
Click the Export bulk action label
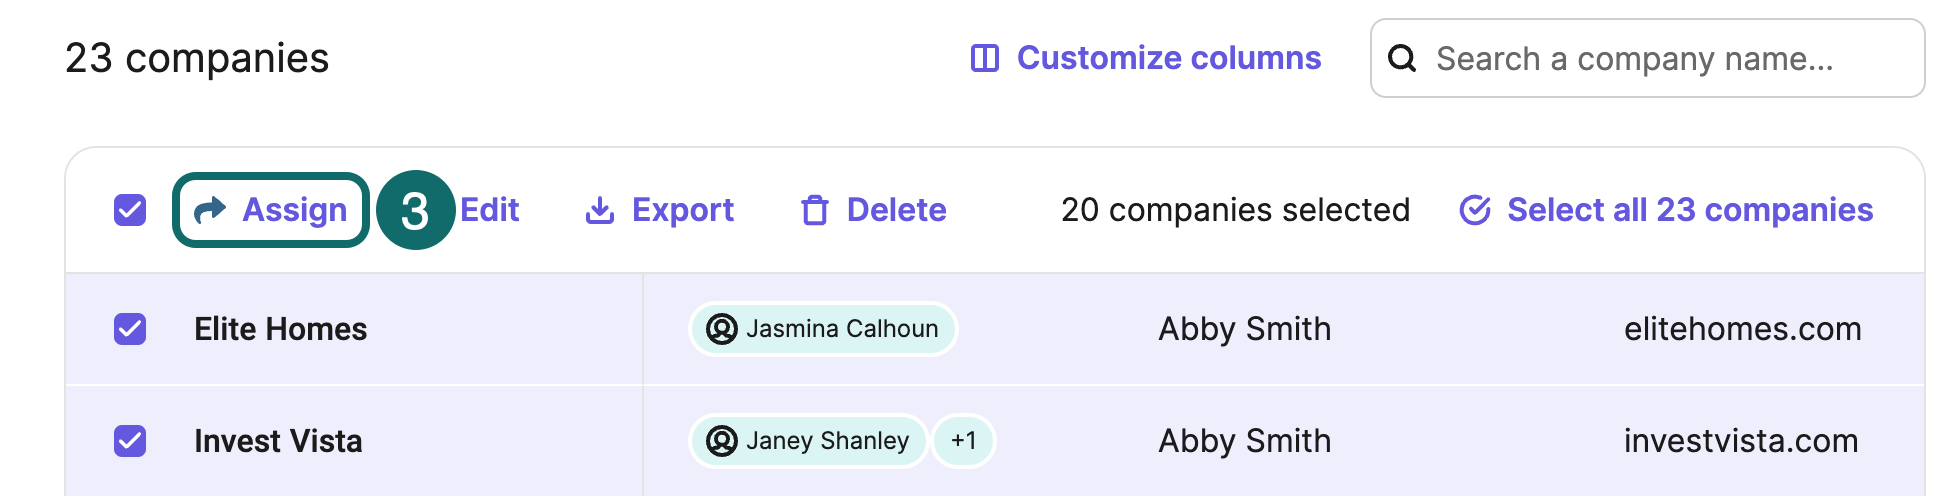(683, 210)
